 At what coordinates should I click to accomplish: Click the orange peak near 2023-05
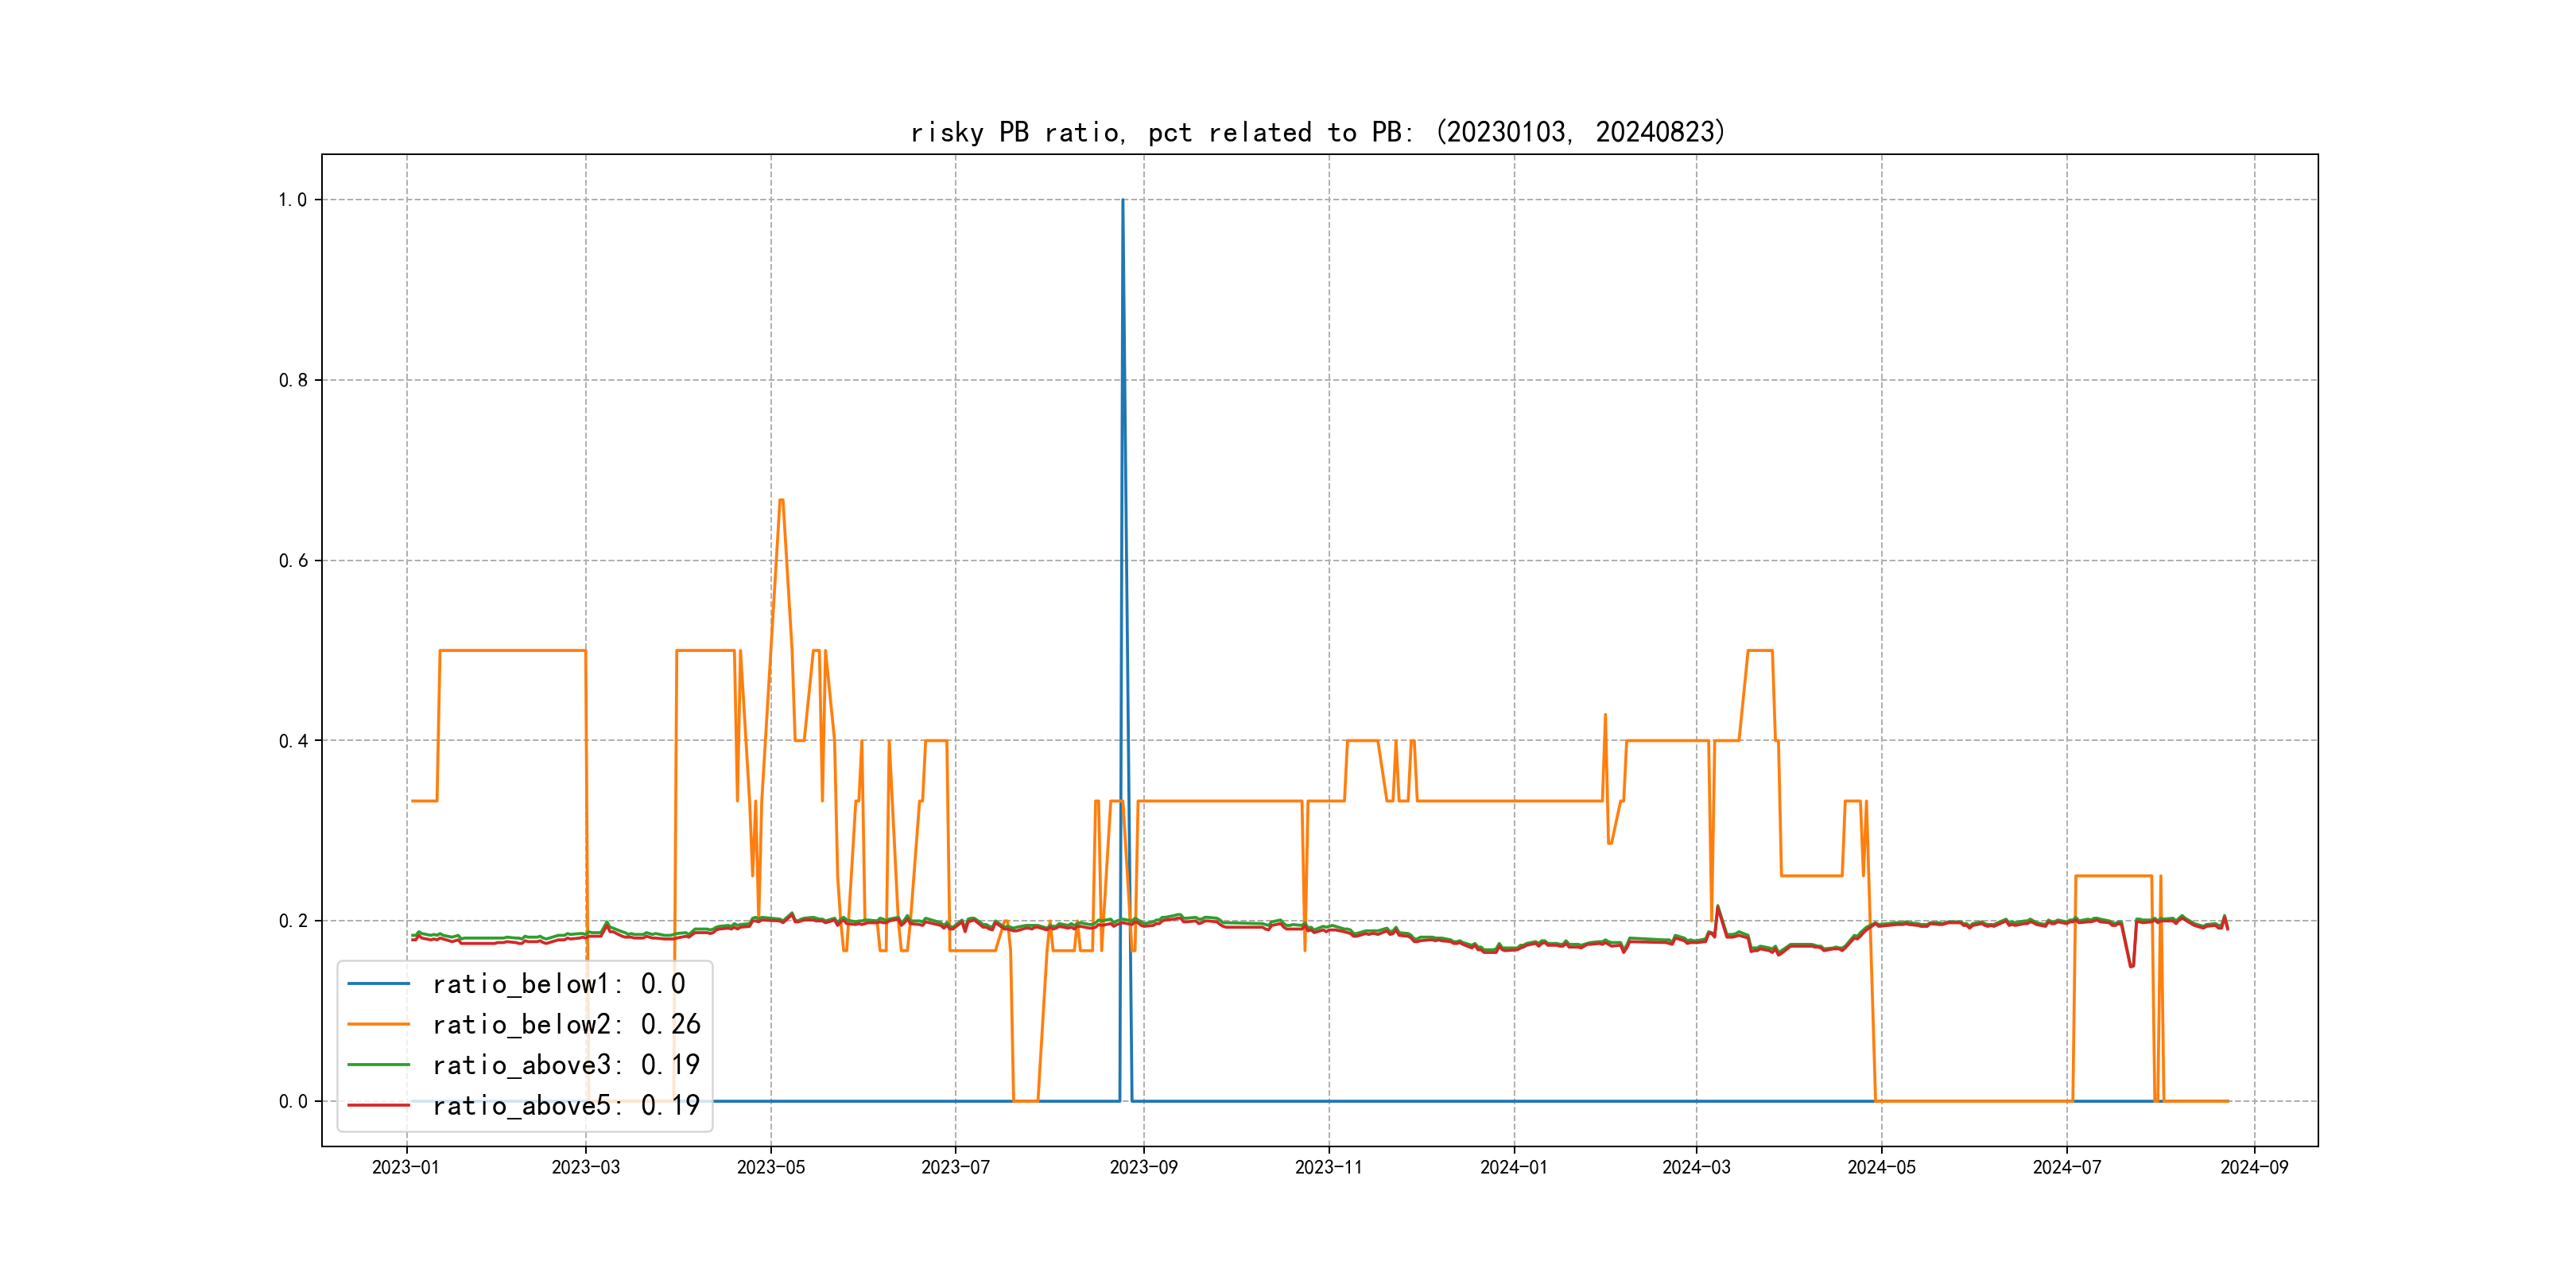tap(781, 500)
